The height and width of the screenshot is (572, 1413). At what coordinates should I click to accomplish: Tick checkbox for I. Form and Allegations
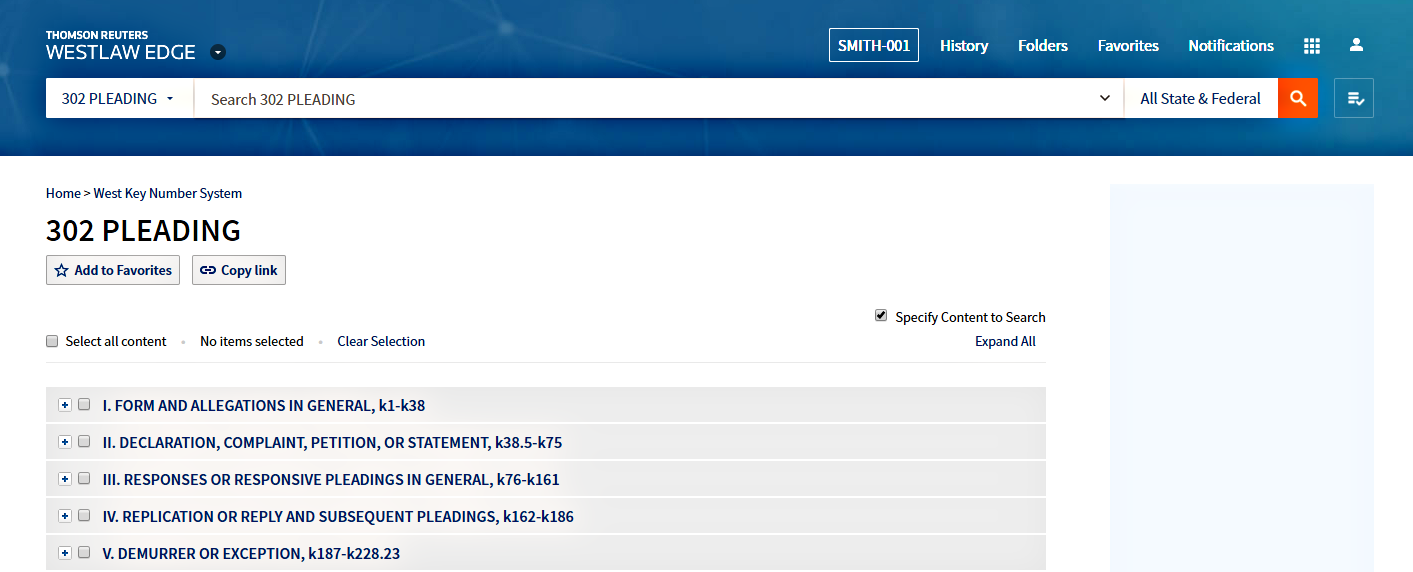(x=85, y=405)
